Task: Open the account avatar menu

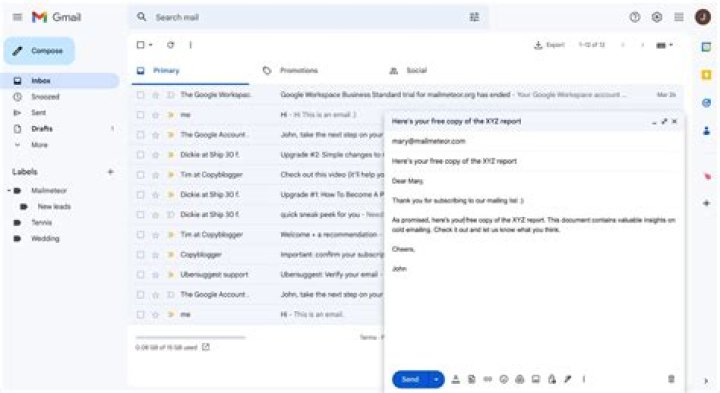Action: point(703,17)
